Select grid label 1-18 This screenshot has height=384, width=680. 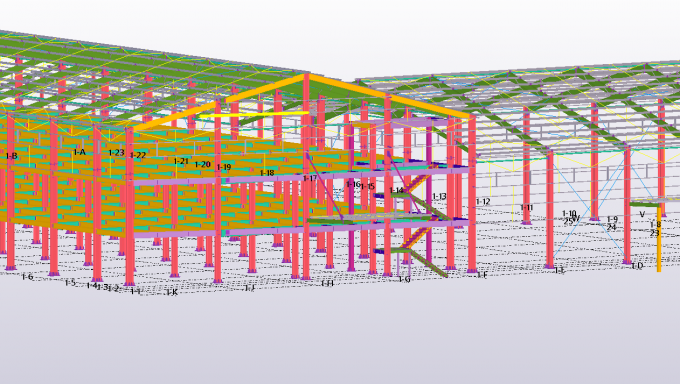[x=267, y=173]
